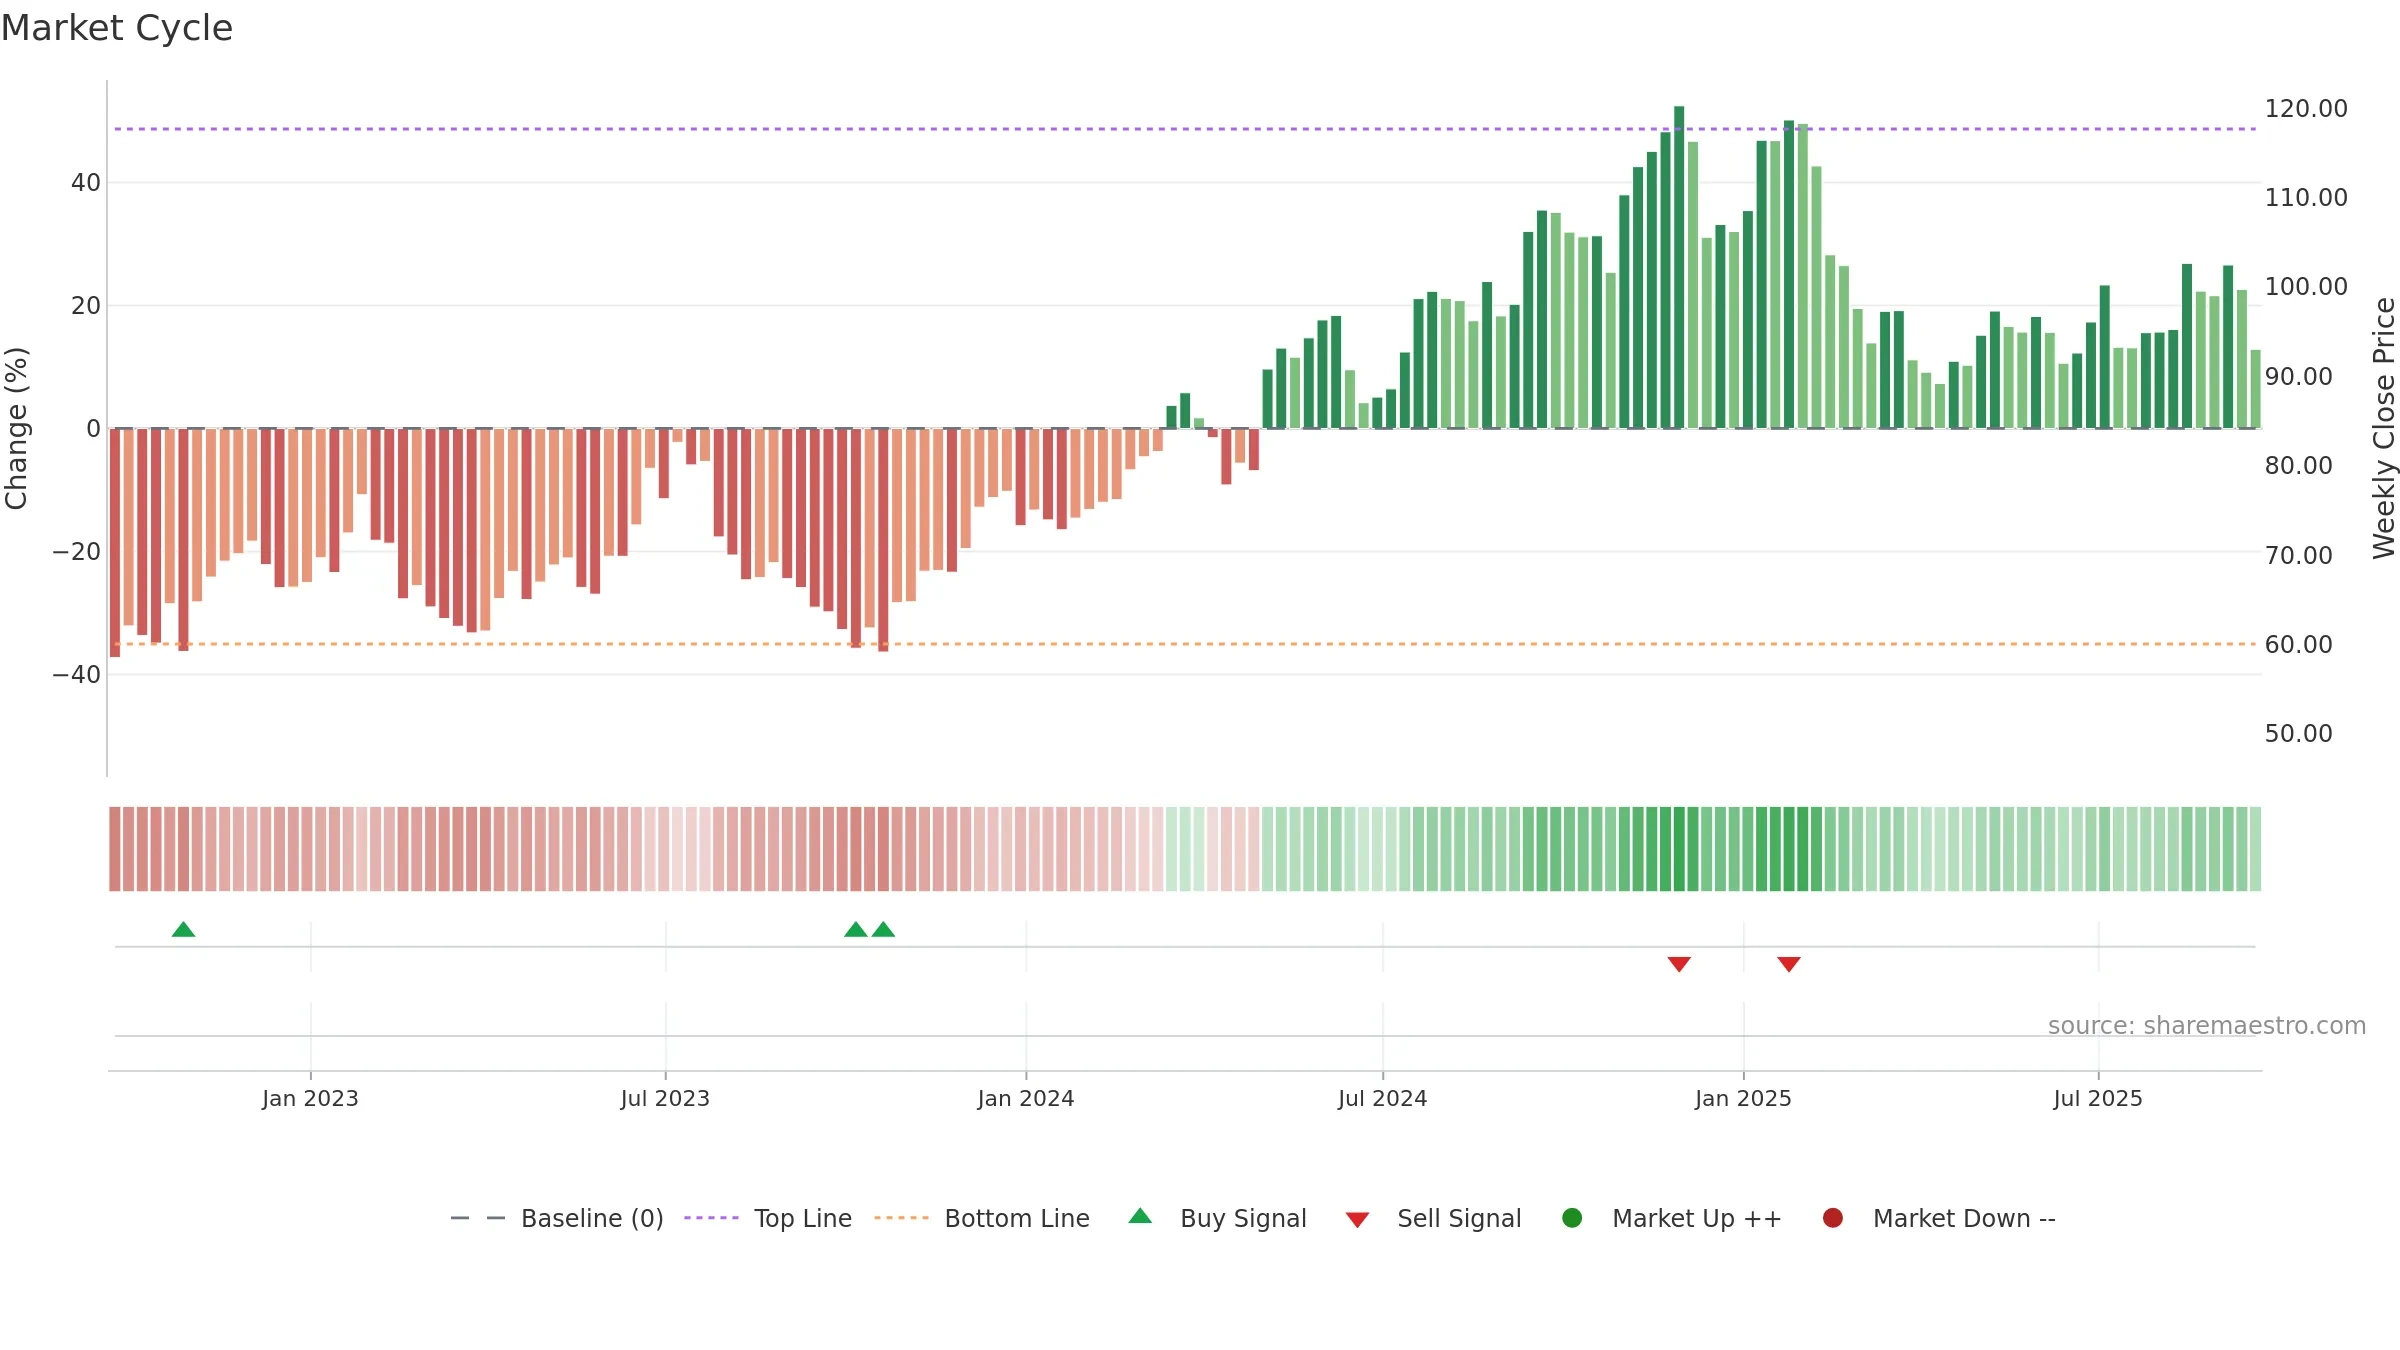
Task: Toggle the Market Up ++ legend entry
Action: (1672, 1218)
